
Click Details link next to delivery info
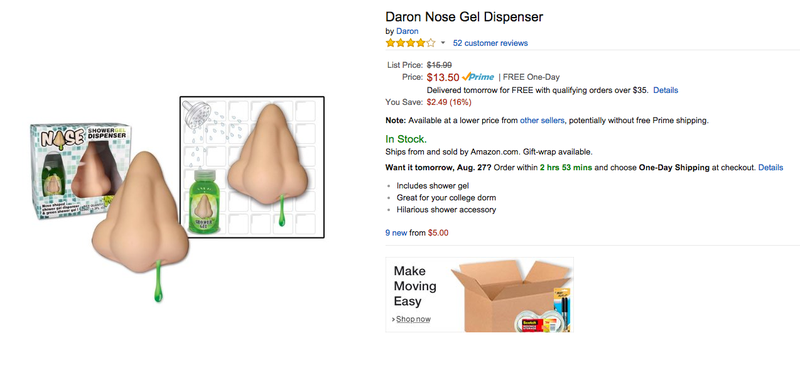pyautogui.click(x=666, y=90)
